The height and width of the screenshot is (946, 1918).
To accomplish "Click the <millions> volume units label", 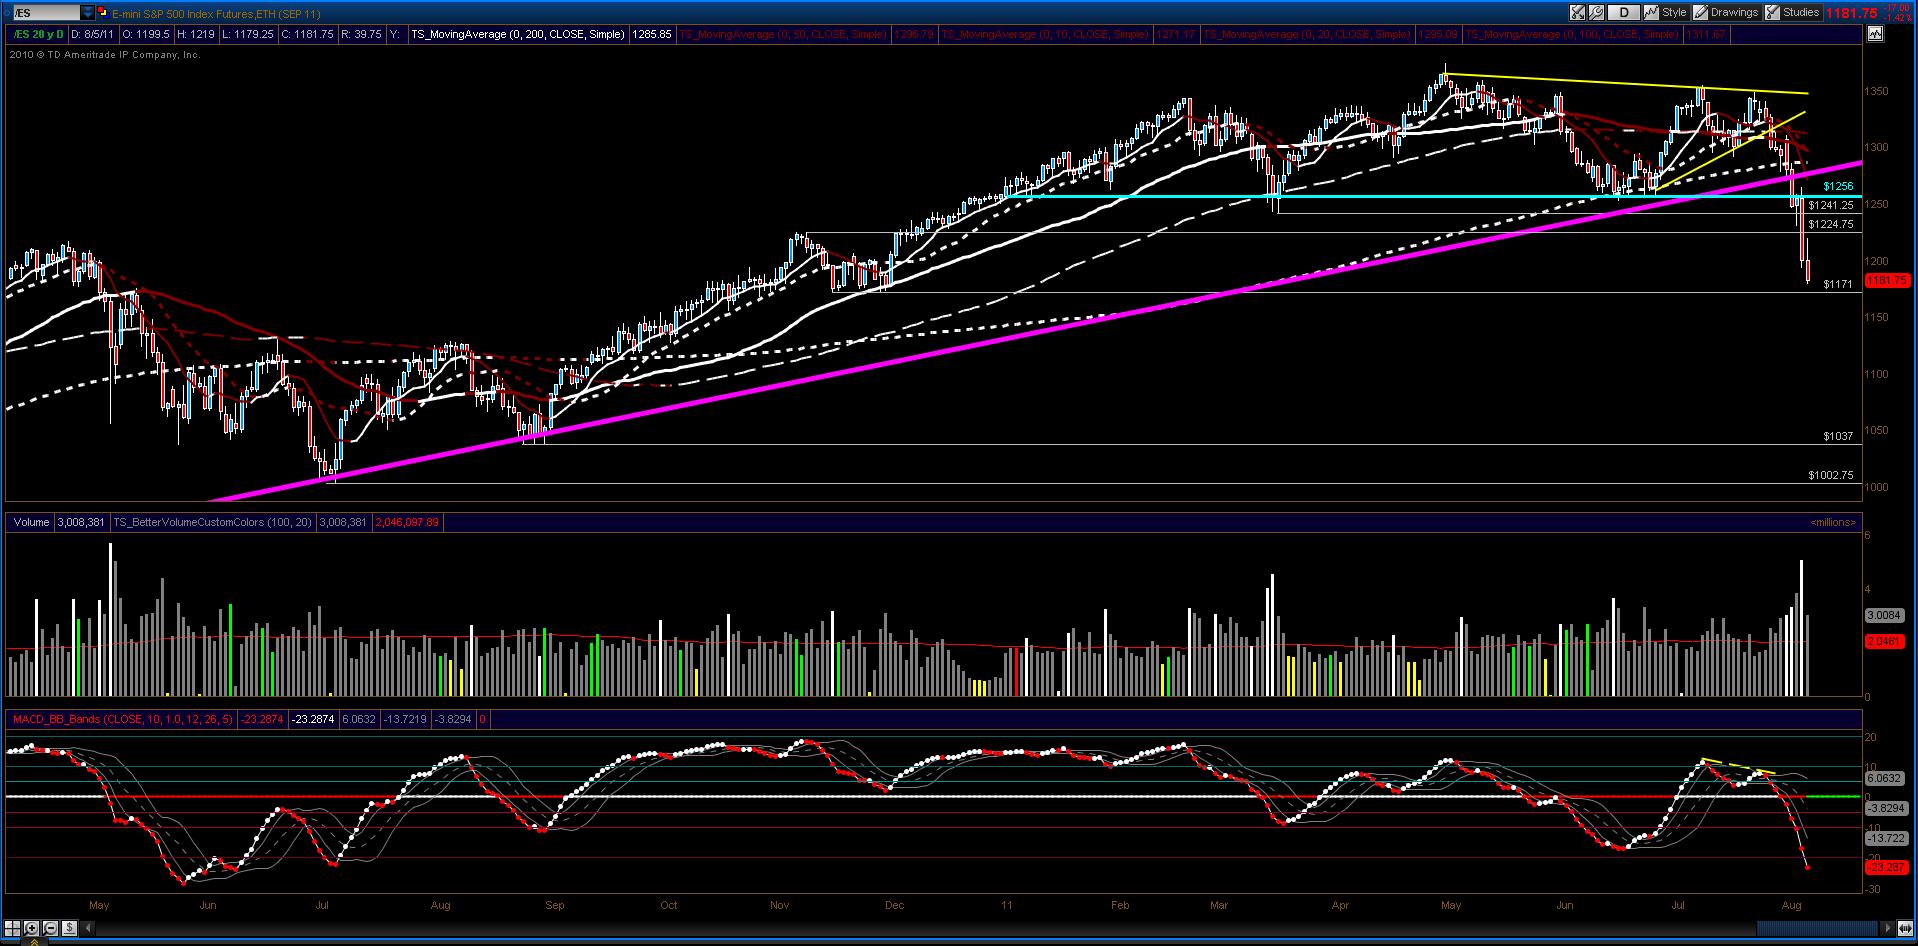I will click(1833, 522).
